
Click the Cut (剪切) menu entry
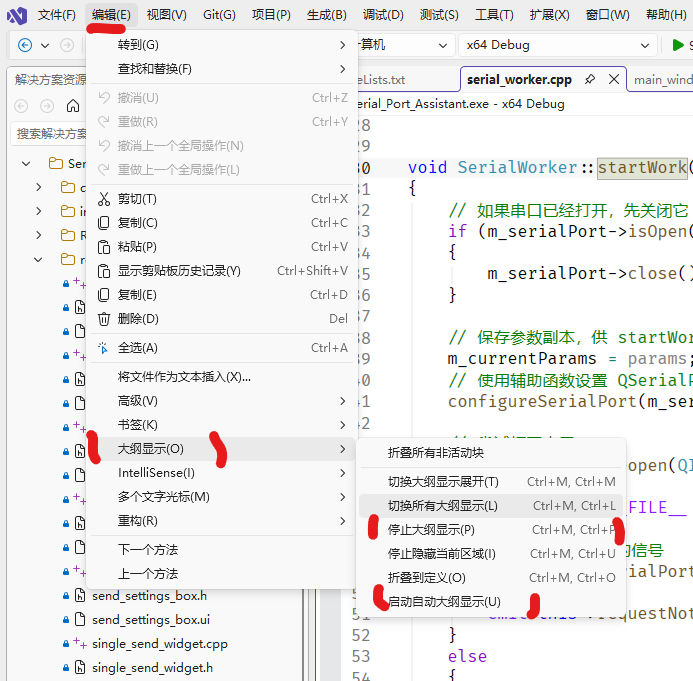pos(222,199)
